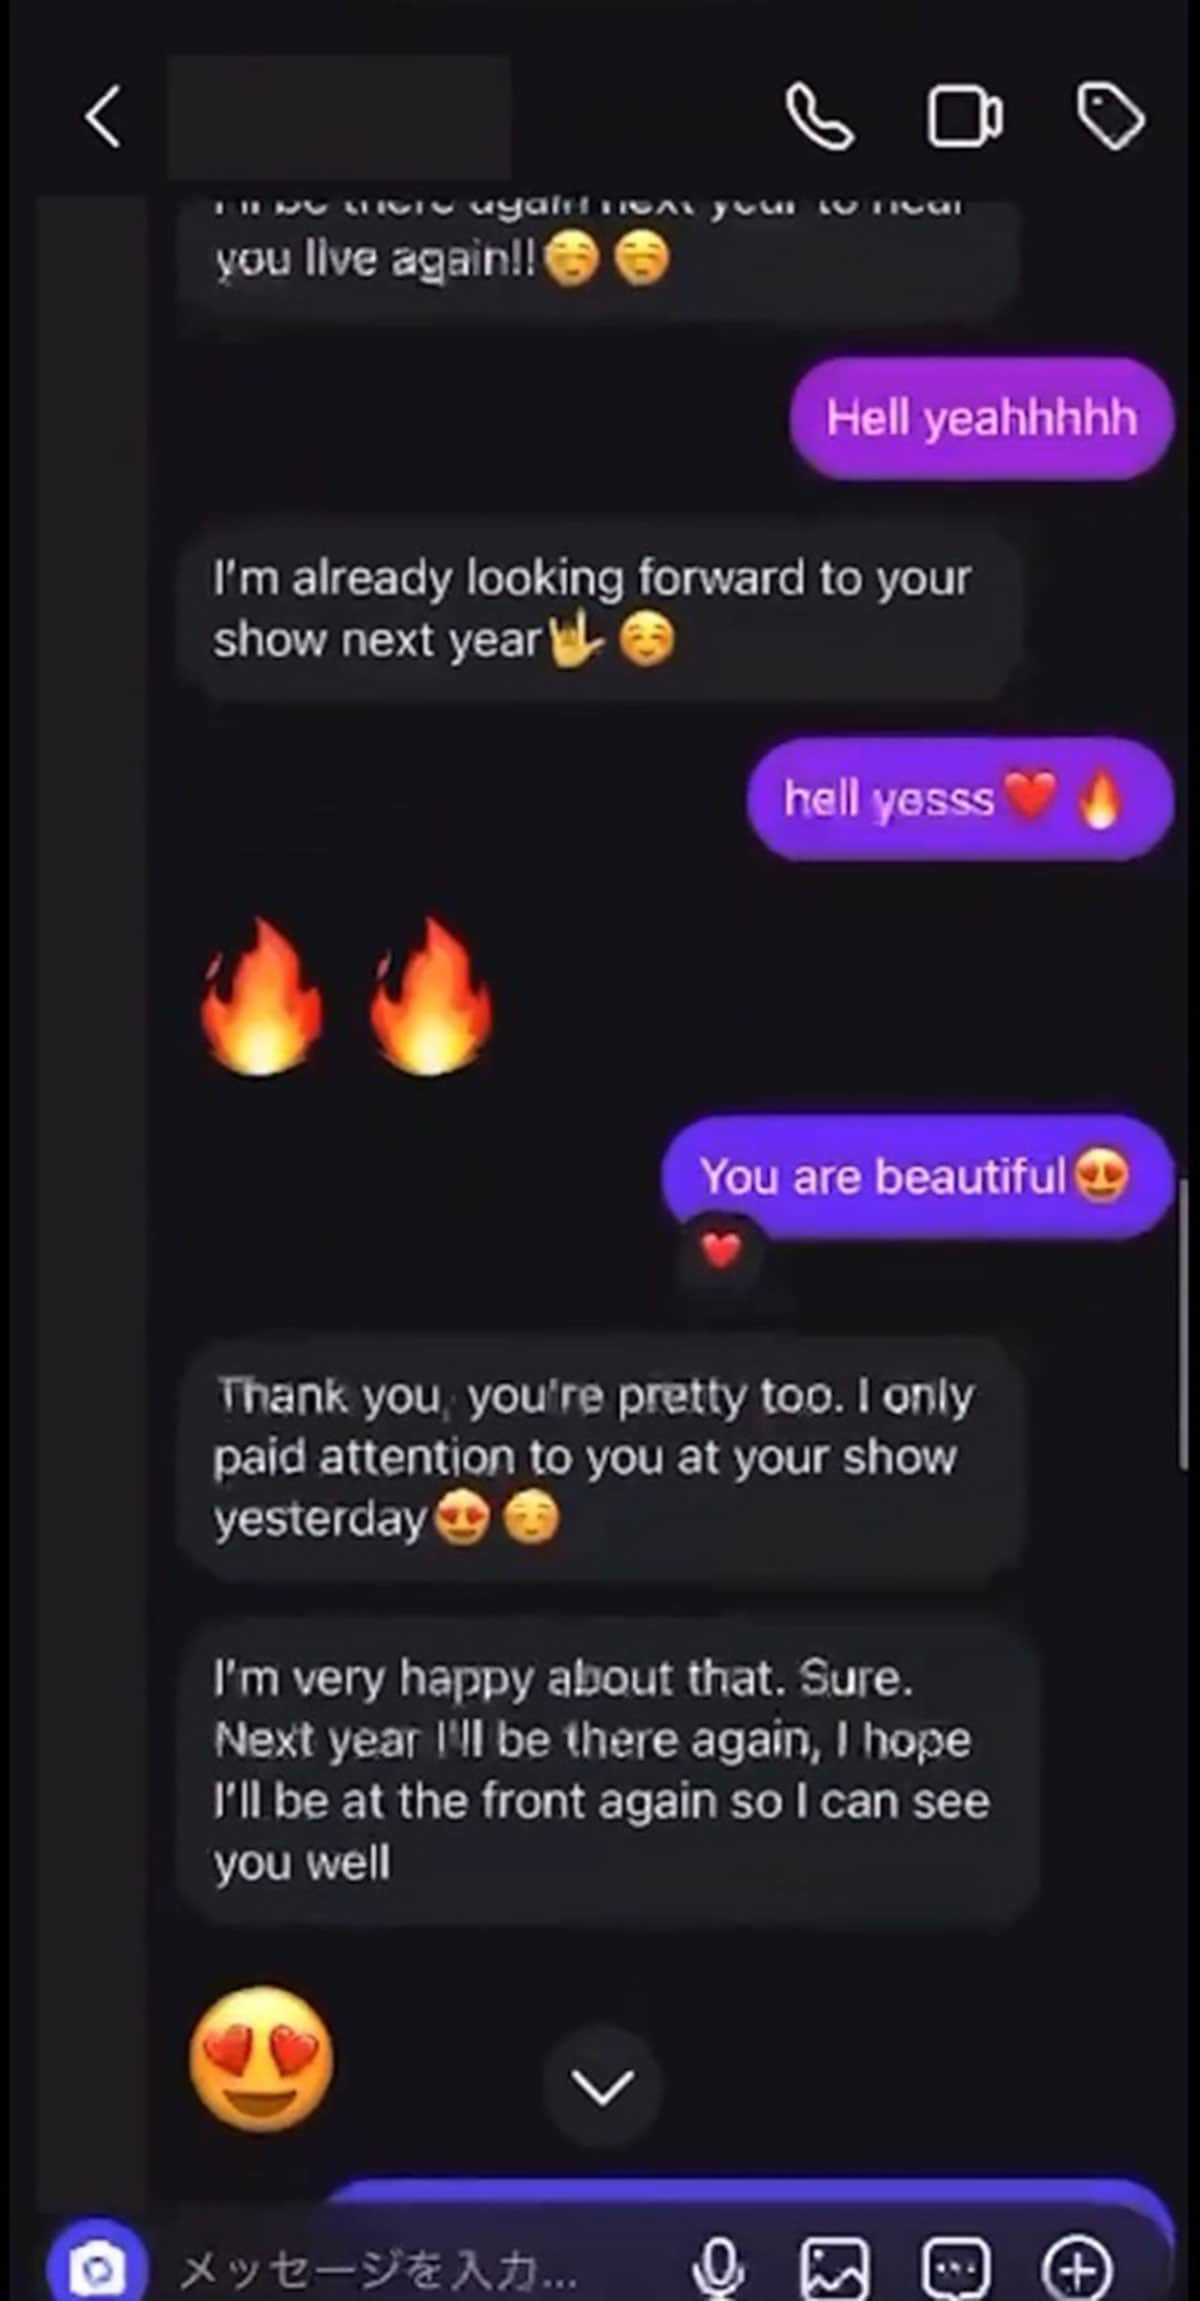Viewport: 1200px width, 2301px height.
Task: Open more options with the plus icon
Action: tap(1076, 2266)
